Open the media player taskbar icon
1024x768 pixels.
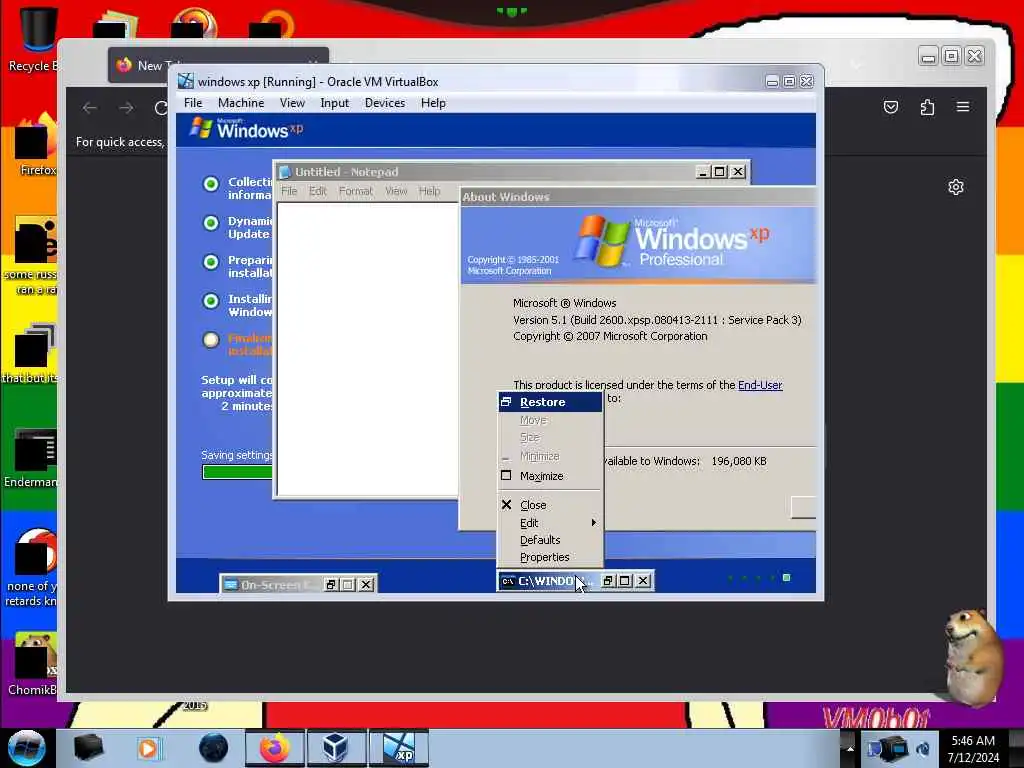click(x=149, y=748)
